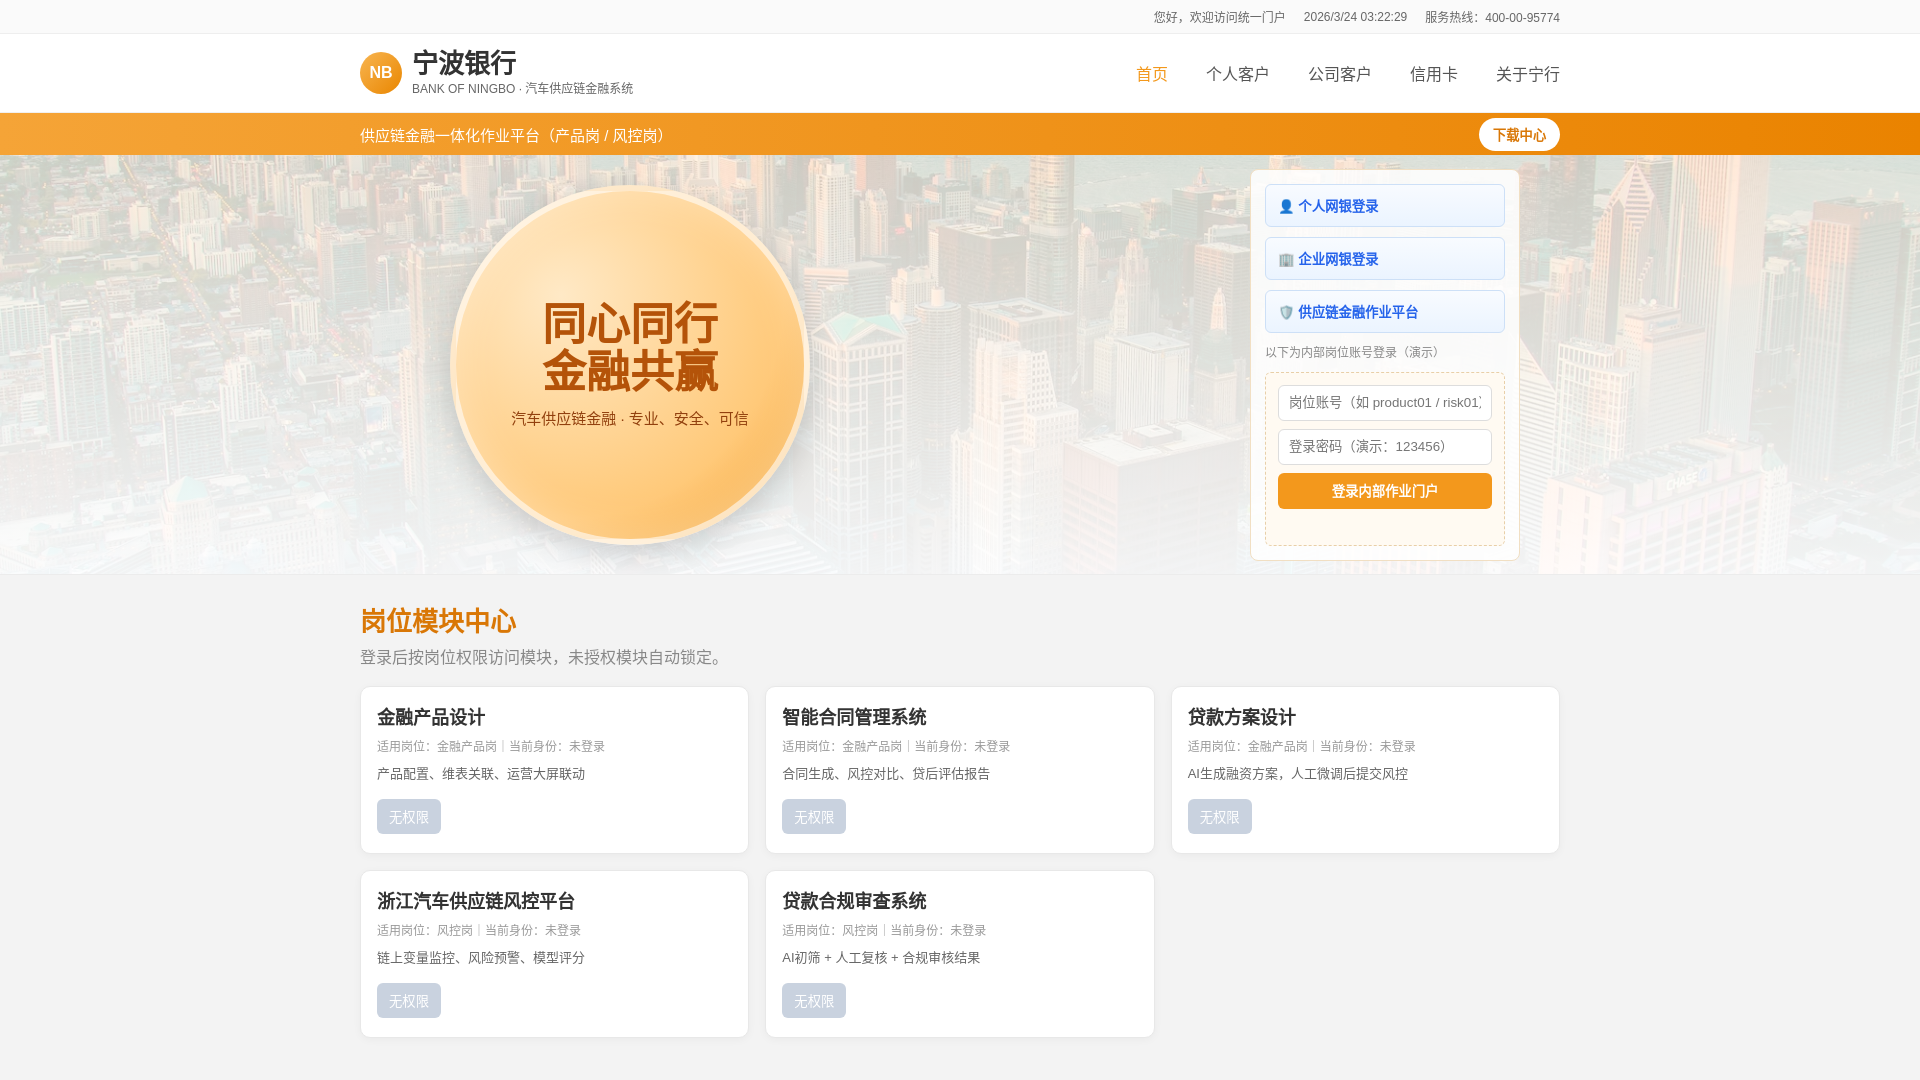Open 关于宁行 navigation item

click(1527, 74)
